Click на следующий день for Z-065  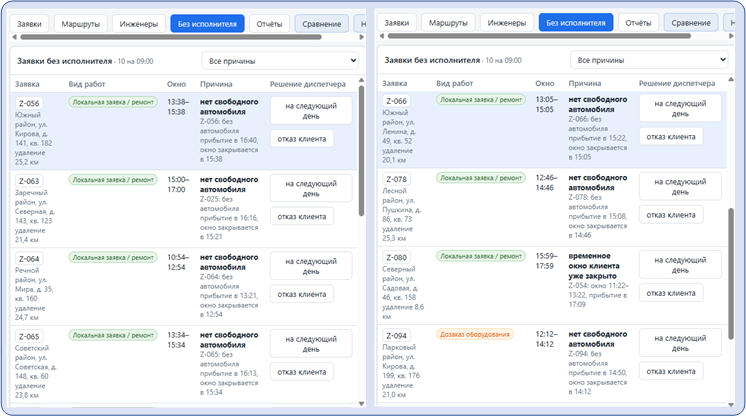311,344
